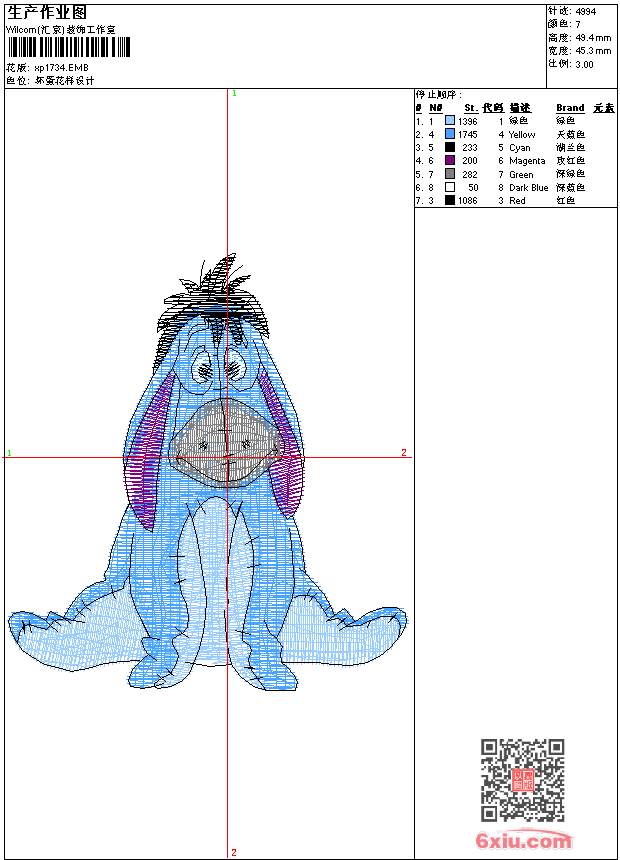Click the scale value 3.00
The width and height of the screenshot is (620, 860).
[584, 64]
